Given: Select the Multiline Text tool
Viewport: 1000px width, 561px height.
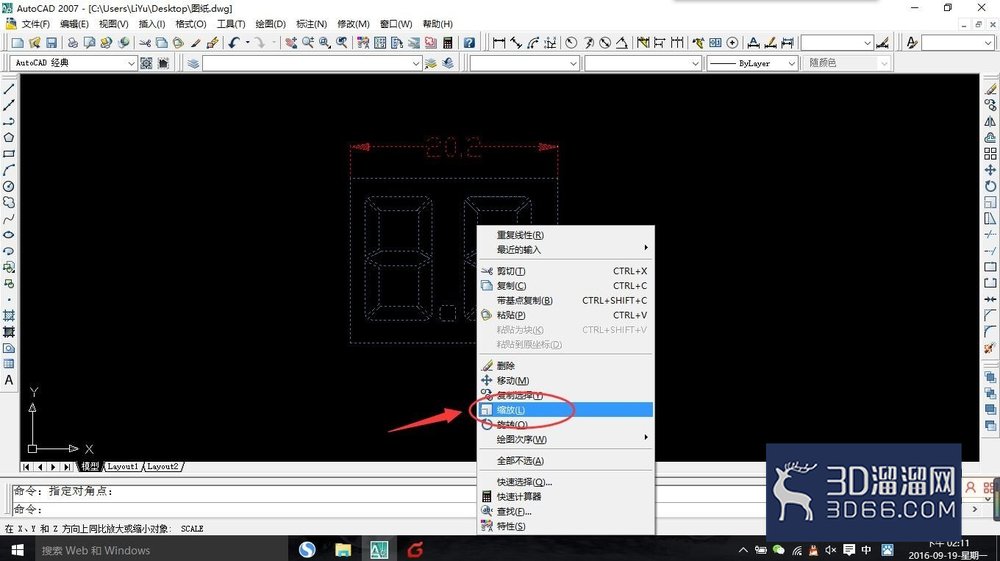Looking at the screenshot, I should (x=9, y=381).
